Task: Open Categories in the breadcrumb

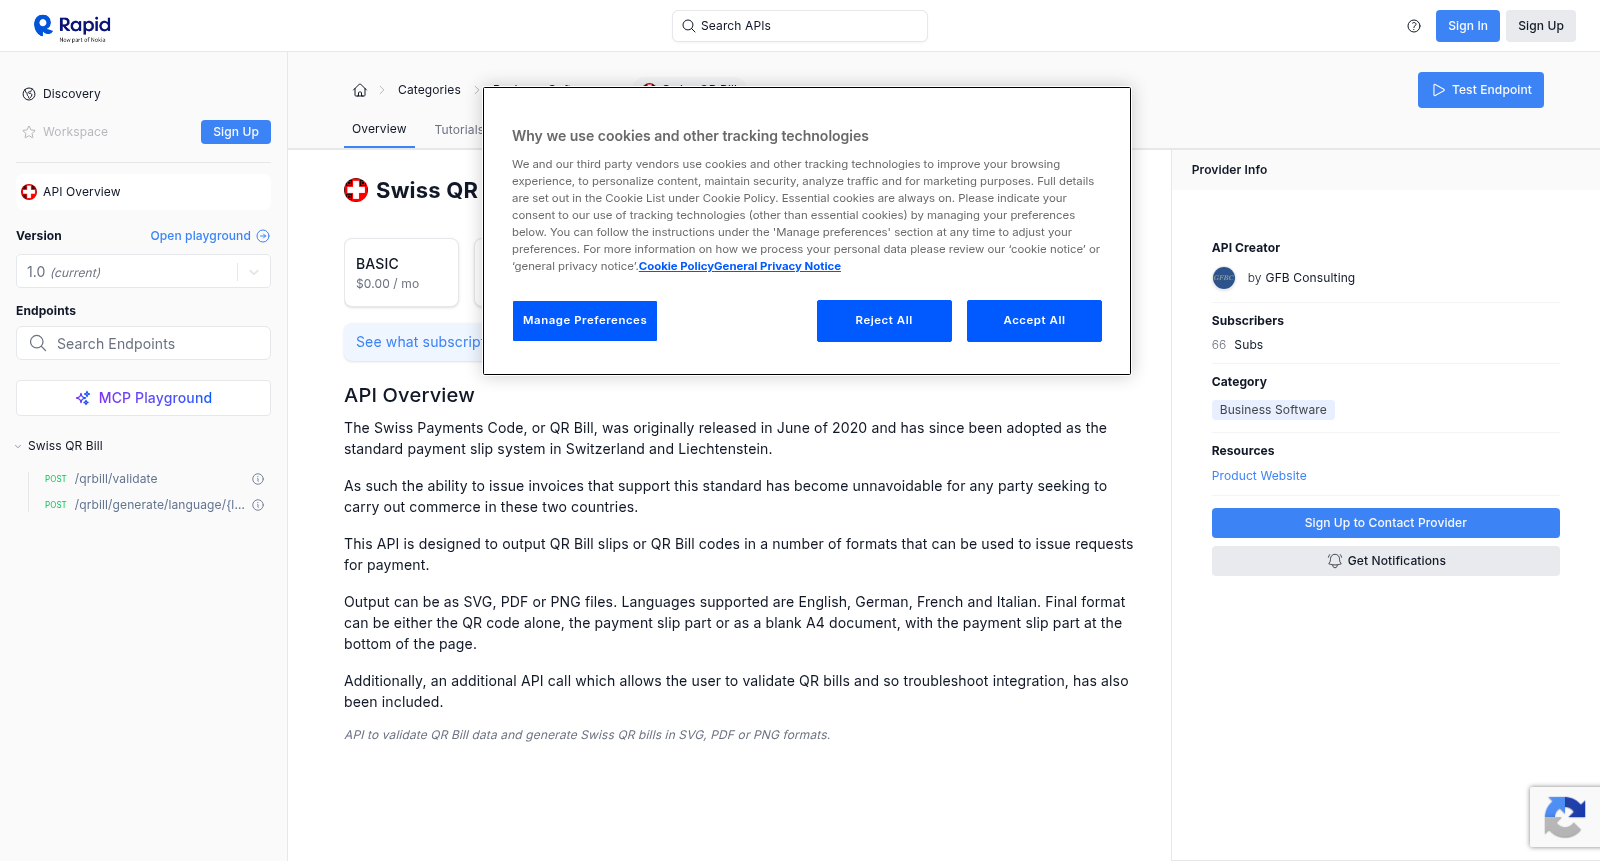Action: [x=429, y=90]
